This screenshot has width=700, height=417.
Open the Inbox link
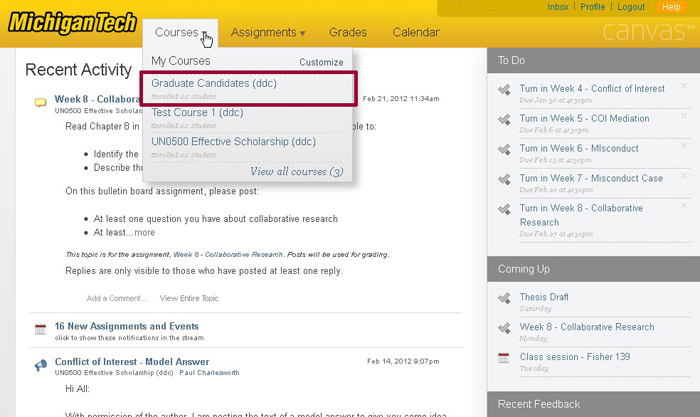(x=558, y=7)
